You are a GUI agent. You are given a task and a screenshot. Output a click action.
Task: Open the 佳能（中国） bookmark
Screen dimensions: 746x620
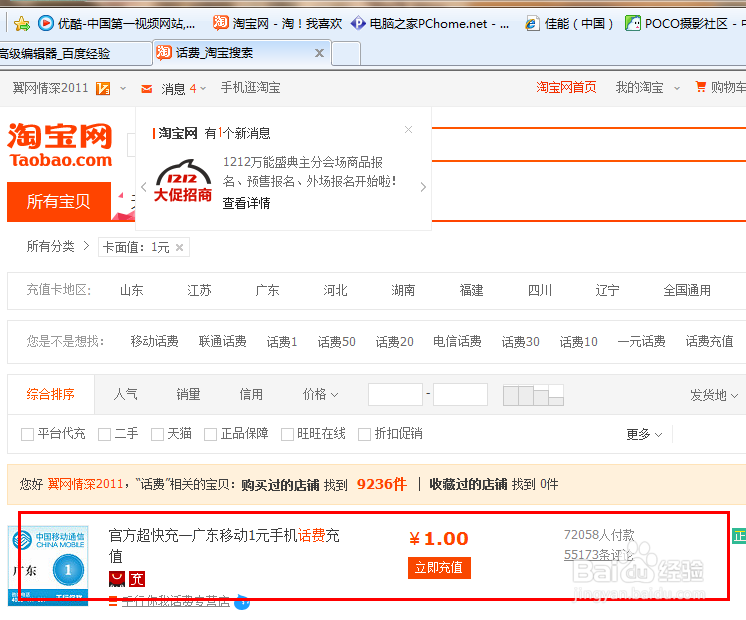coord(569,23)
